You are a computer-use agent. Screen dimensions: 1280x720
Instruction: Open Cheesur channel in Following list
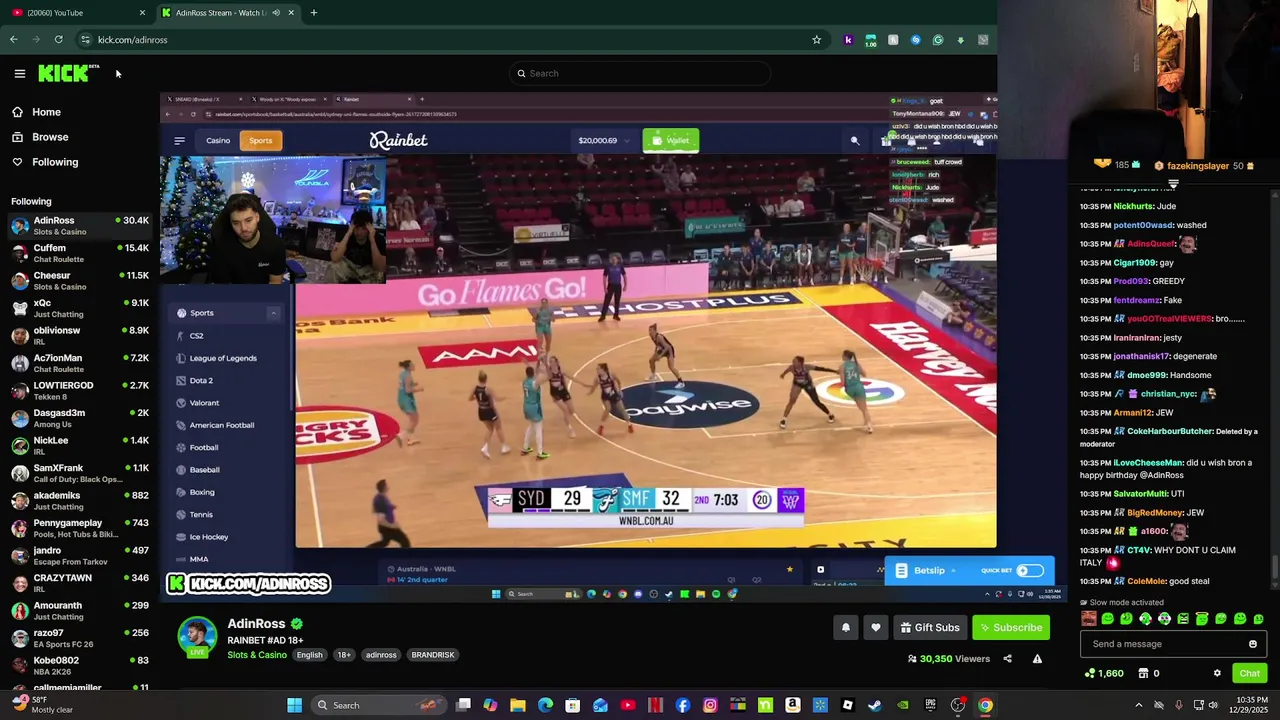click(x=80, y=281)
